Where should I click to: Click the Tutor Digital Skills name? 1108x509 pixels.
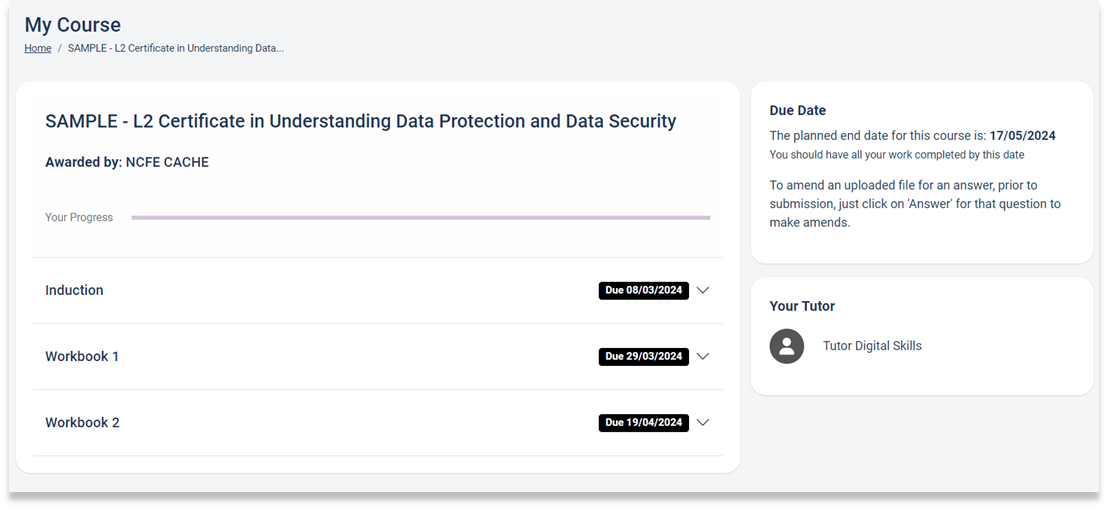(x=872, y=346)
